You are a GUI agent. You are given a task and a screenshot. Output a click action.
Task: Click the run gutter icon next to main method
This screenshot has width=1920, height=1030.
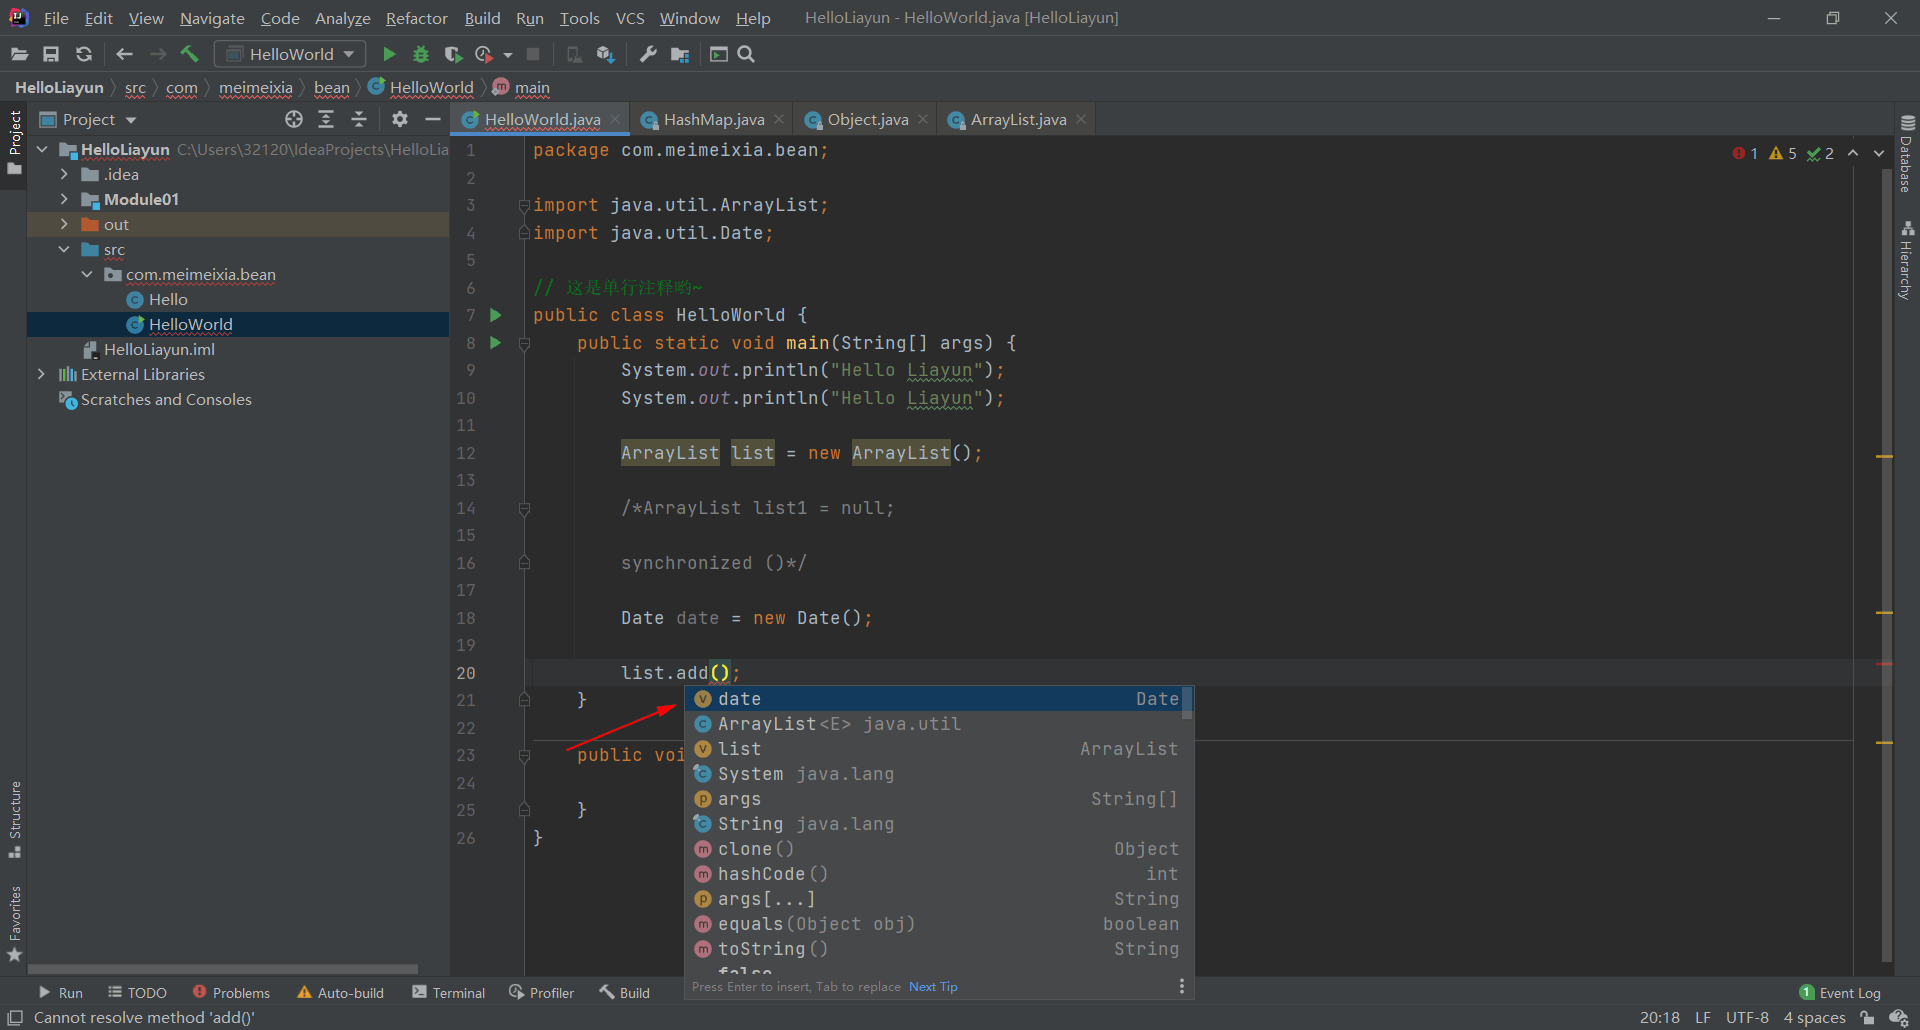click(x=495, y=343)
